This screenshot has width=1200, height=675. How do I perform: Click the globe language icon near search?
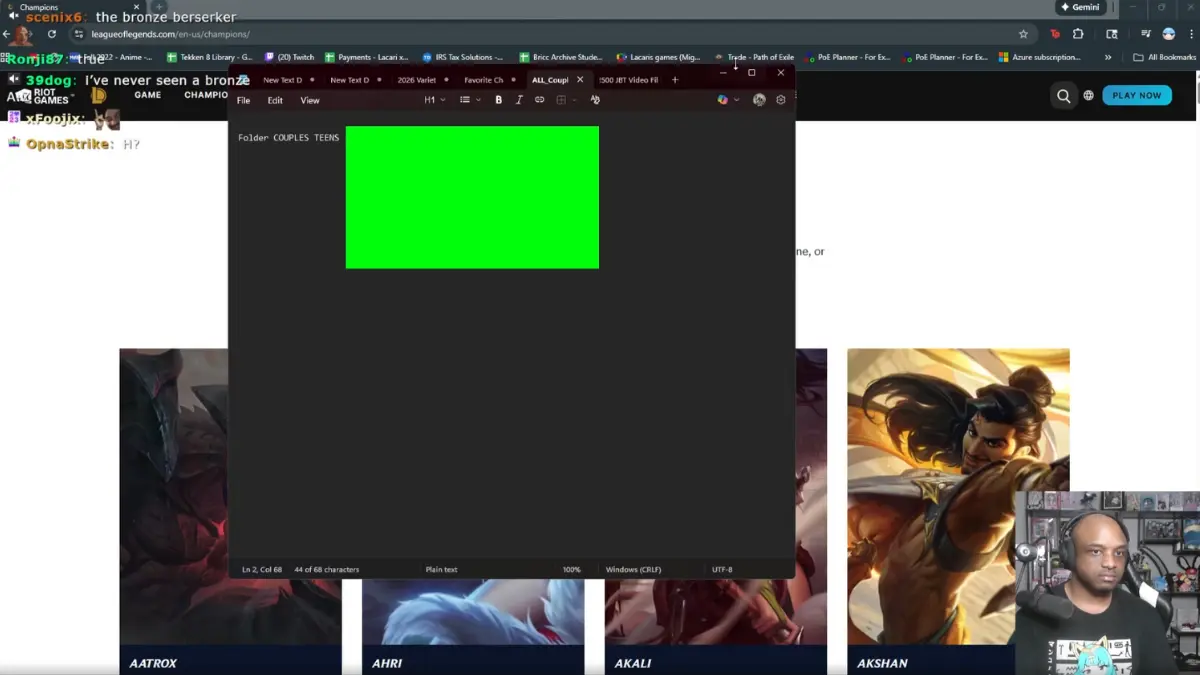coord(1086,96)
